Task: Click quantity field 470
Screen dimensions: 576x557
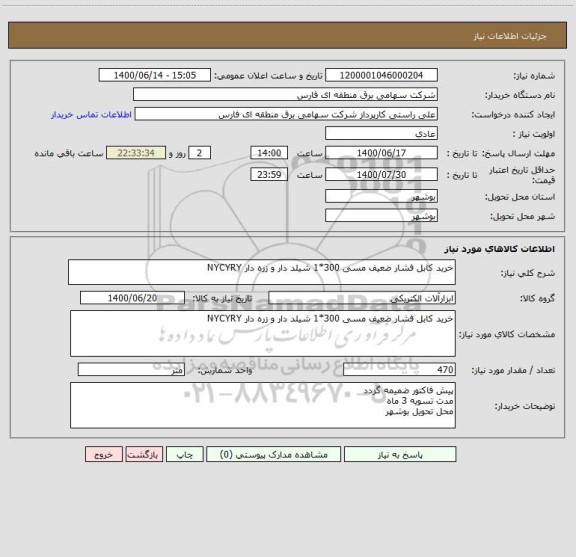Action: coord(399,370)
